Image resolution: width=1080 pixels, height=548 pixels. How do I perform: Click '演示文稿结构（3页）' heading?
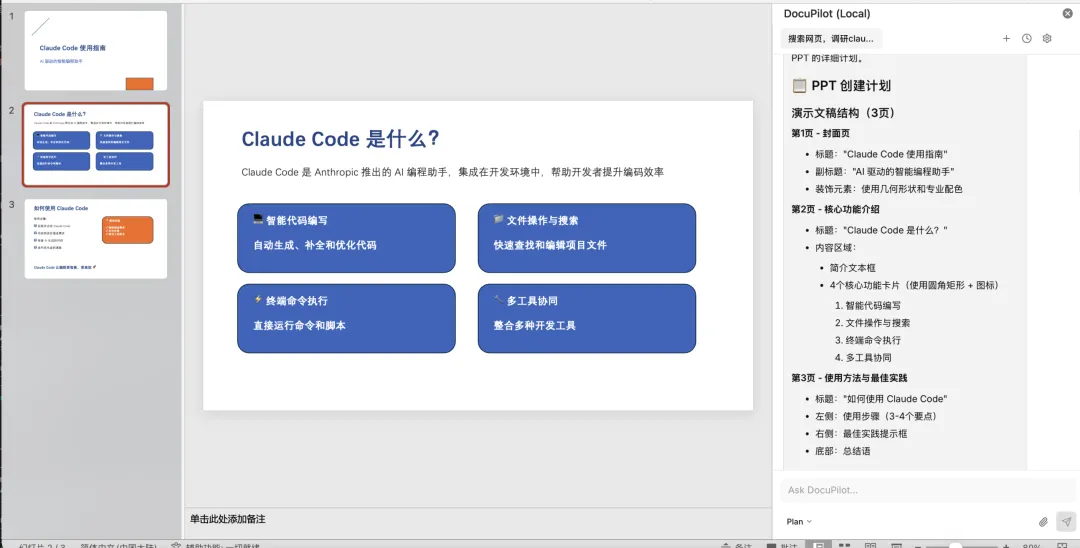pyautogui.click(x=843, y=113)
